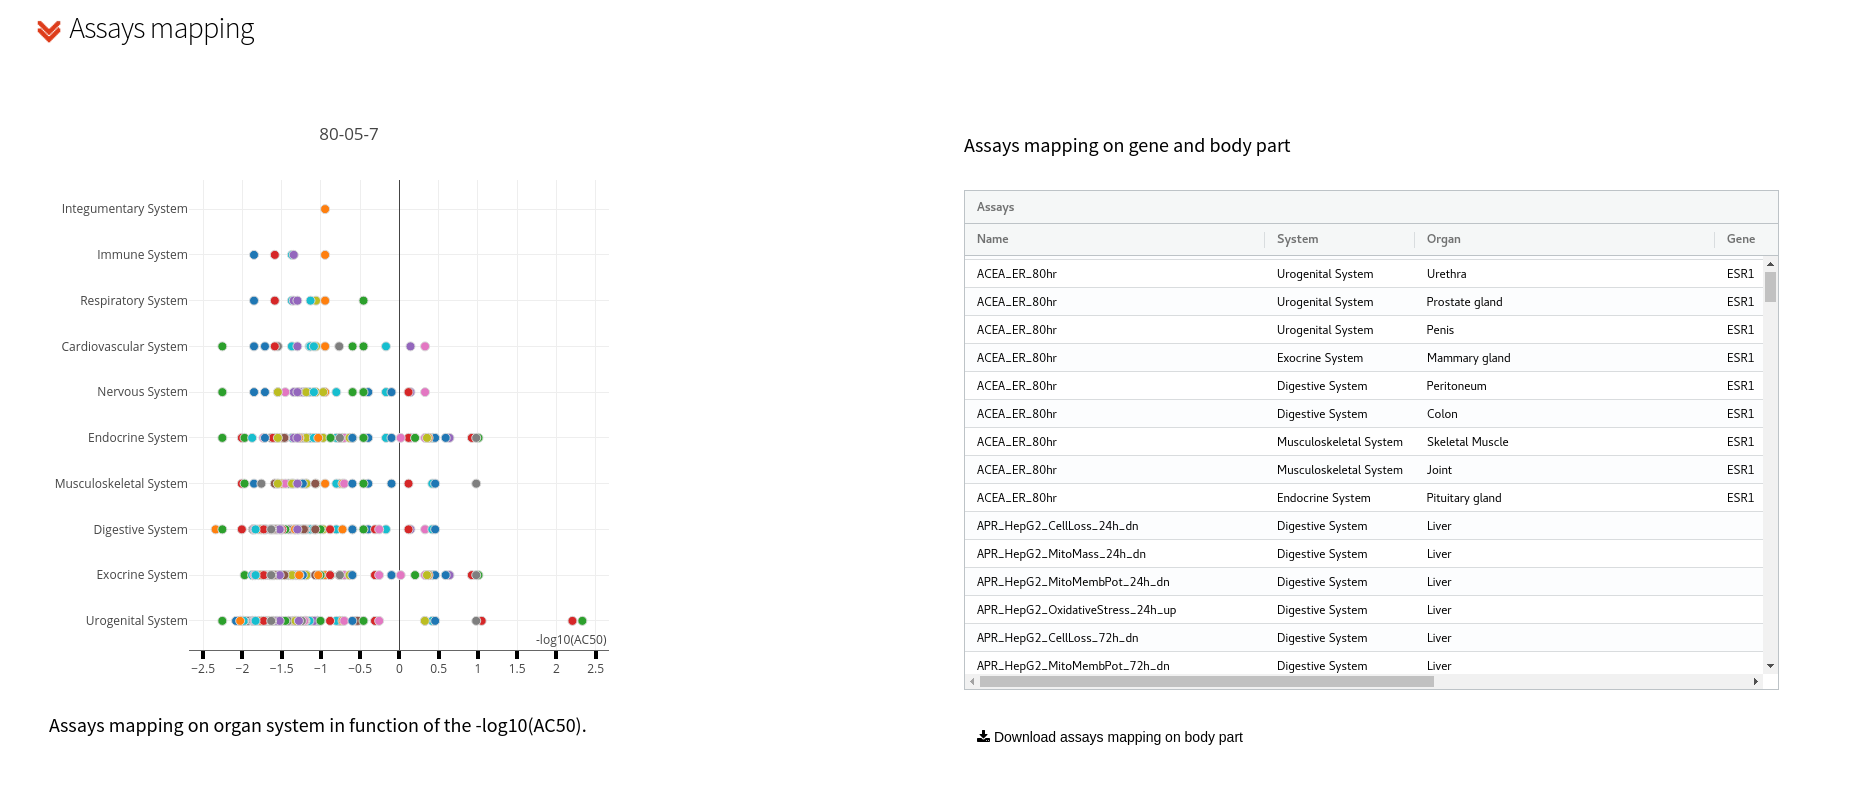The image size is (1870, 799).
Task: Click the 80-05-7 chart title
Action: [x=348, y=134]
